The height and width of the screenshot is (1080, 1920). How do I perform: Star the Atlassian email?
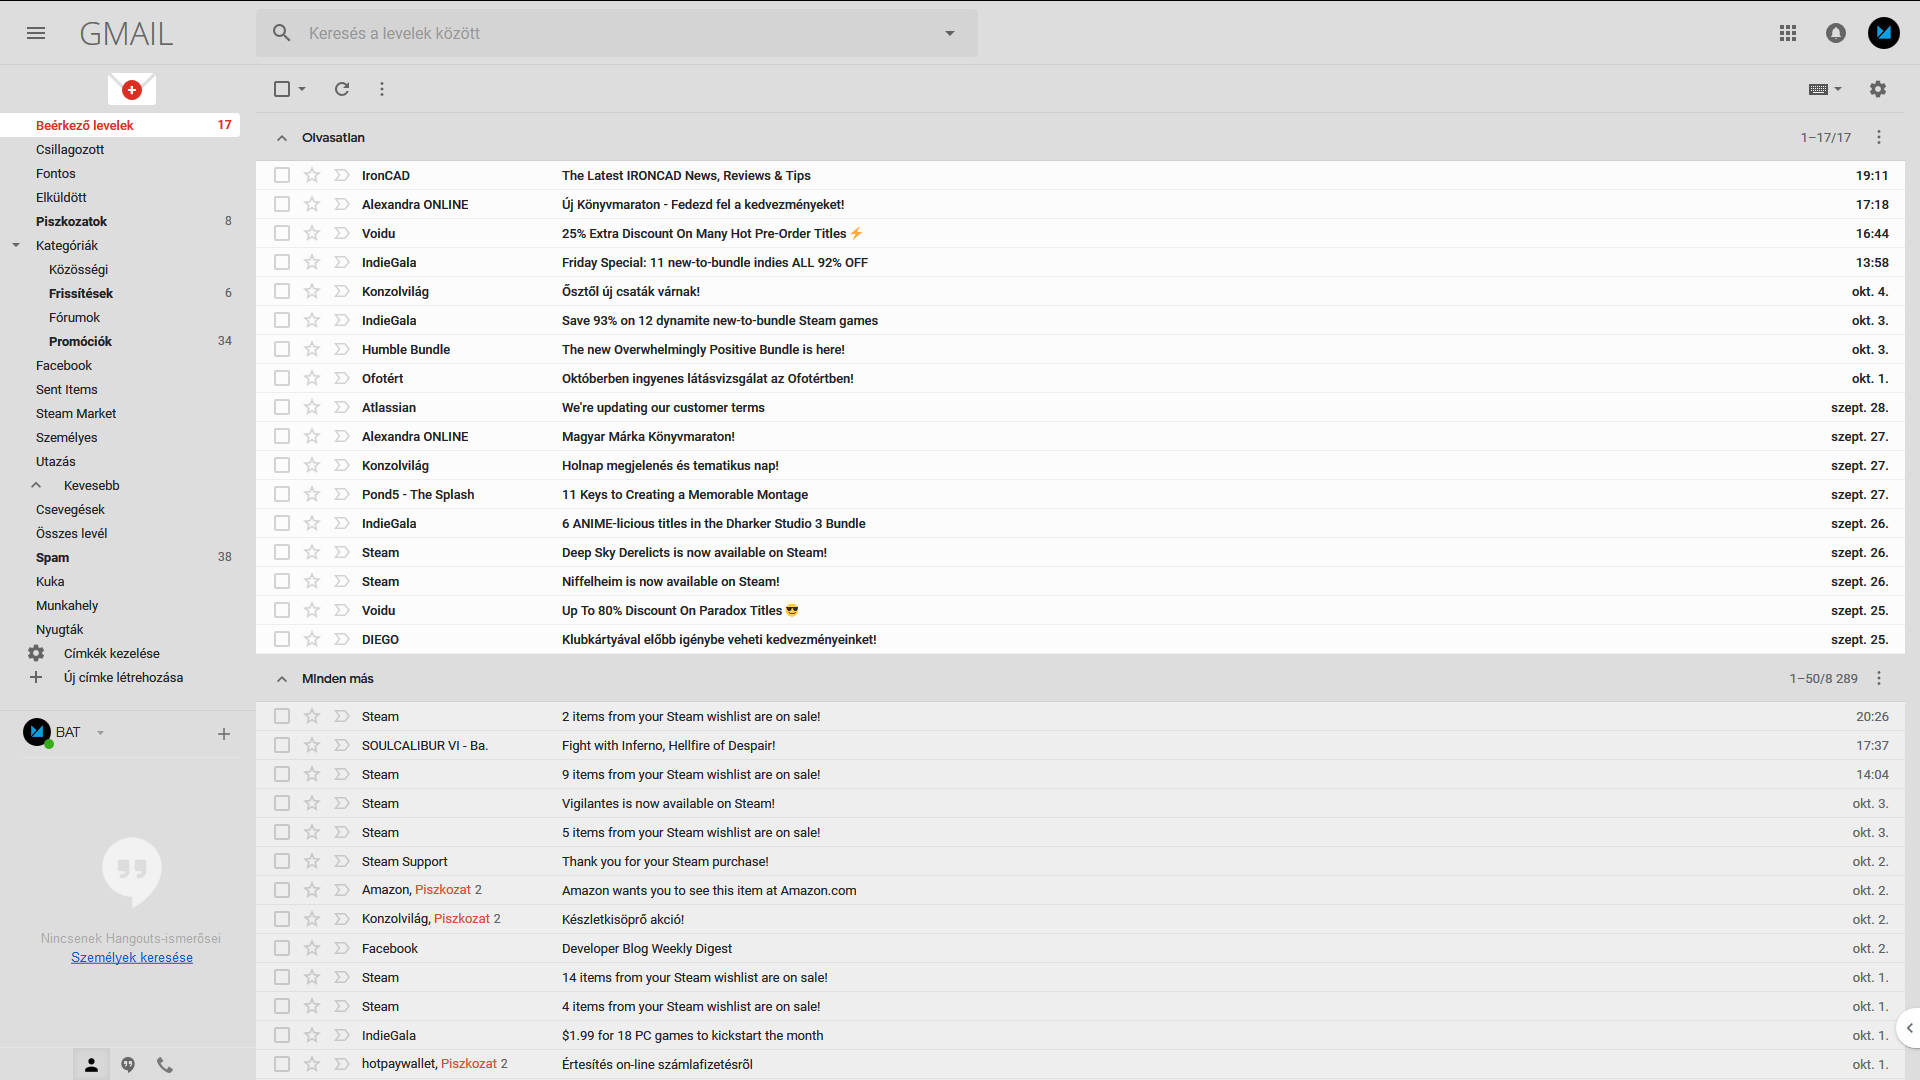point(312,407)
